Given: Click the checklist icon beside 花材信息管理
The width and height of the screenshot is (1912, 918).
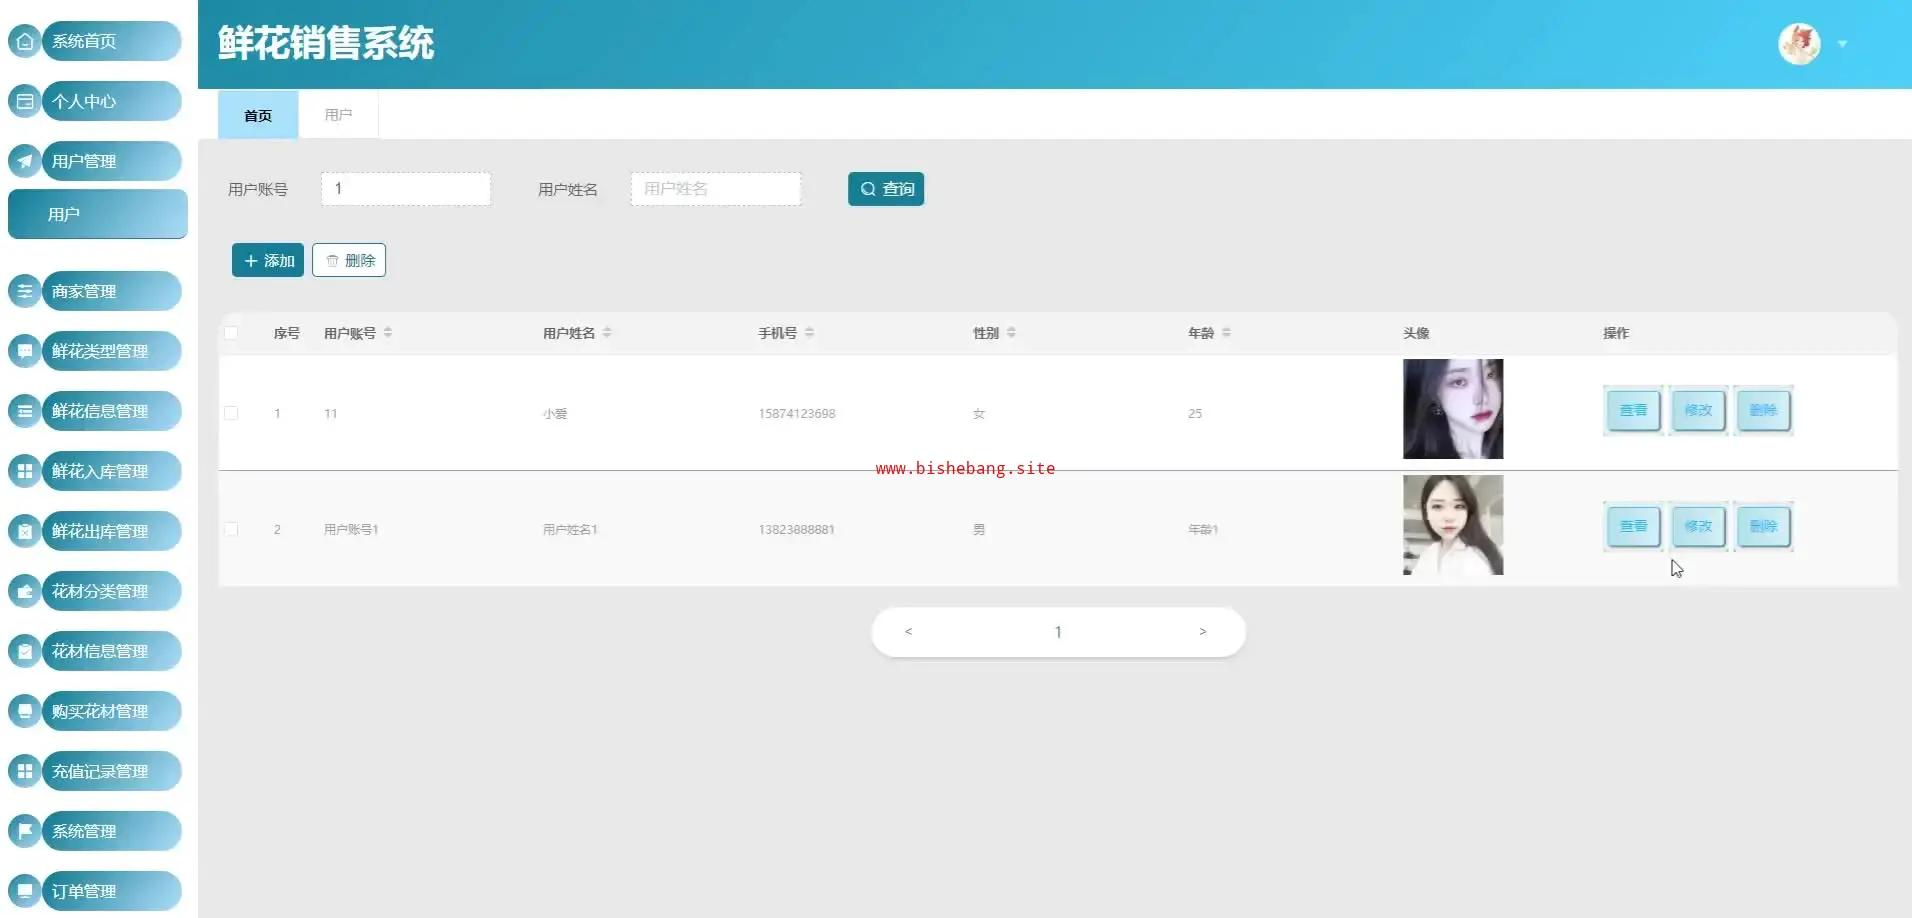Looking at the screenshot, I should pyautogui.click(x=25, y=651).
